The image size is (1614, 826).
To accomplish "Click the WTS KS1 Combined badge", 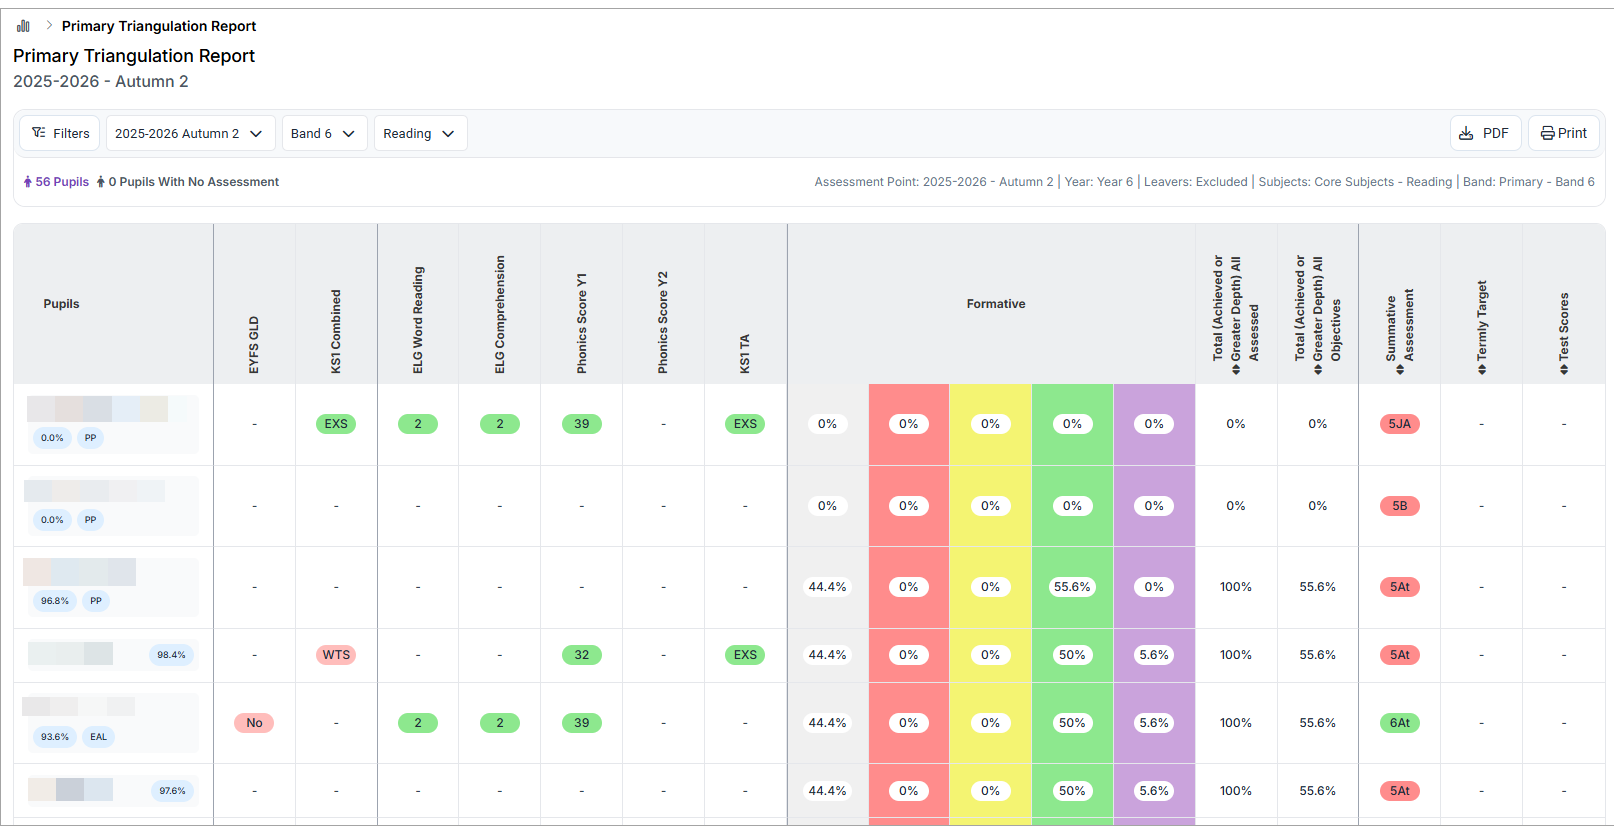I will [336, 655].
